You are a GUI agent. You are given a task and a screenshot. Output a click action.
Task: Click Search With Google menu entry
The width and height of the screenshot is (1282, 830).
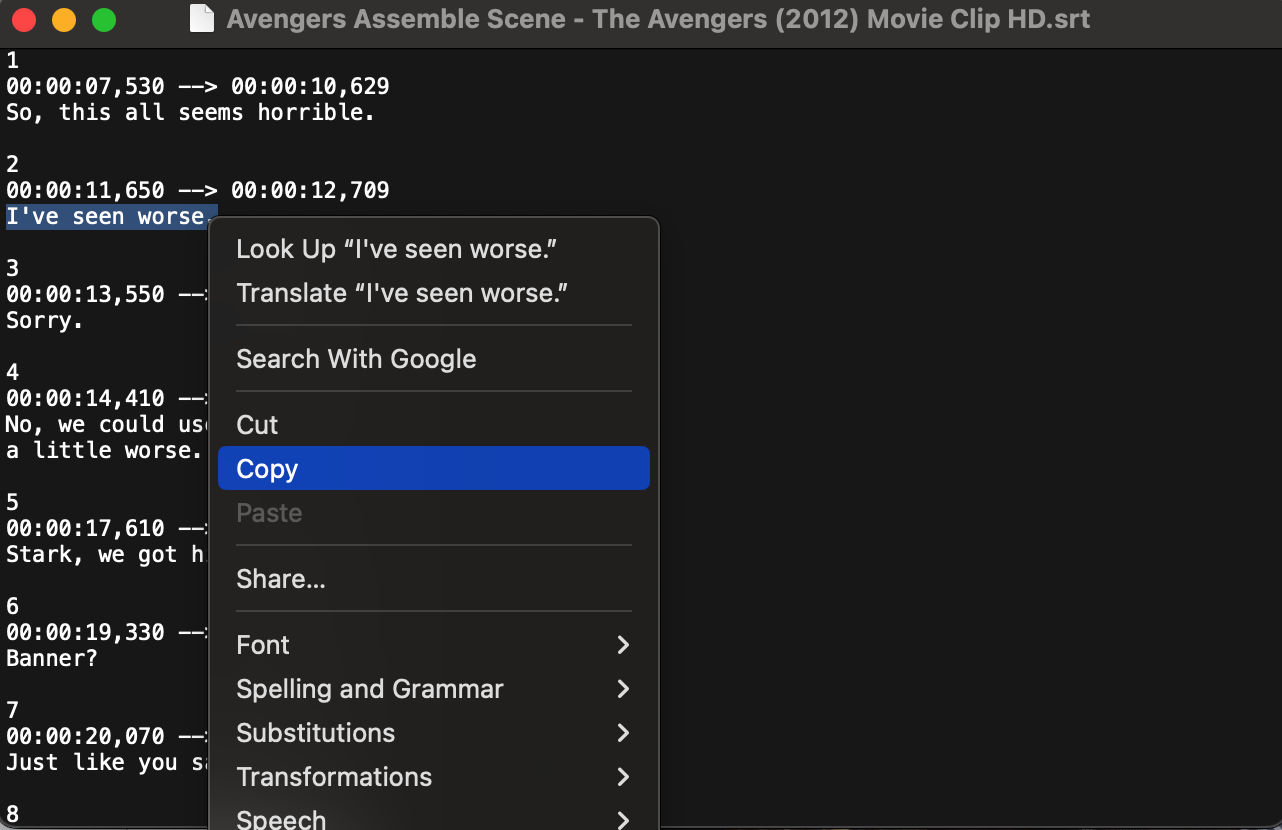click(x=356, y=359)
